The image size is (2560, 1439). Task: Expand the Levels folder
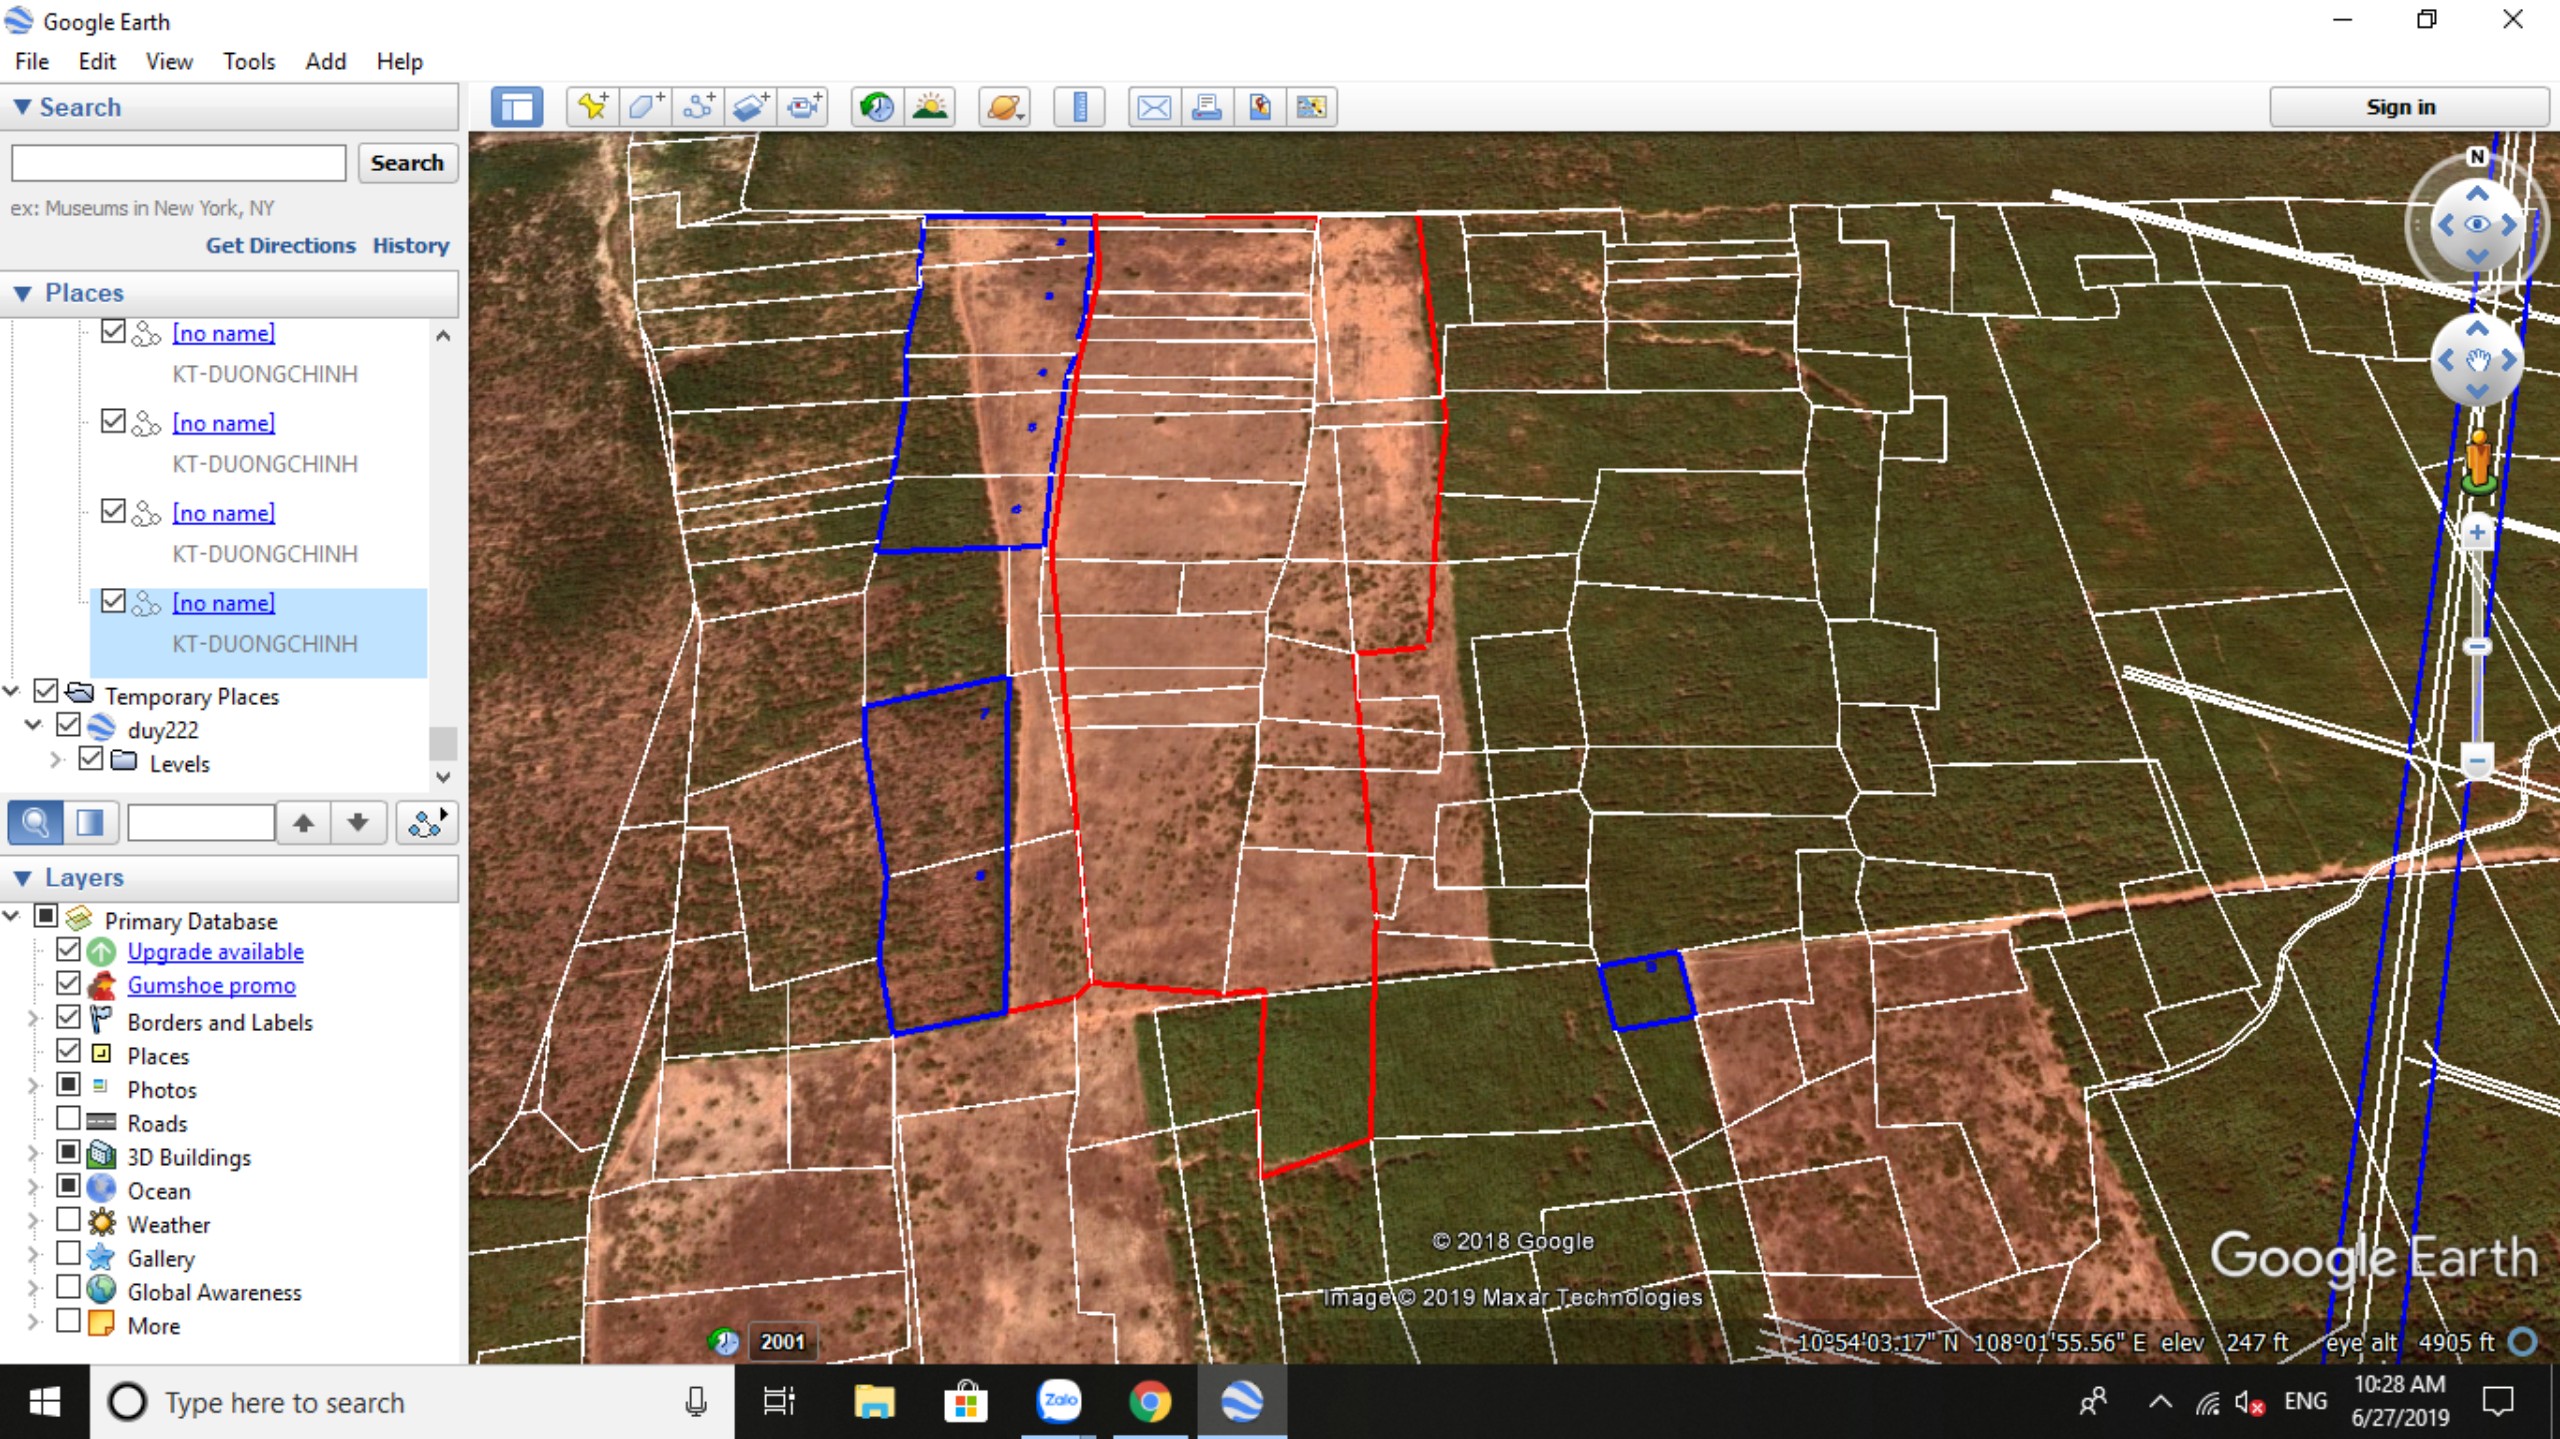point(56,762)
